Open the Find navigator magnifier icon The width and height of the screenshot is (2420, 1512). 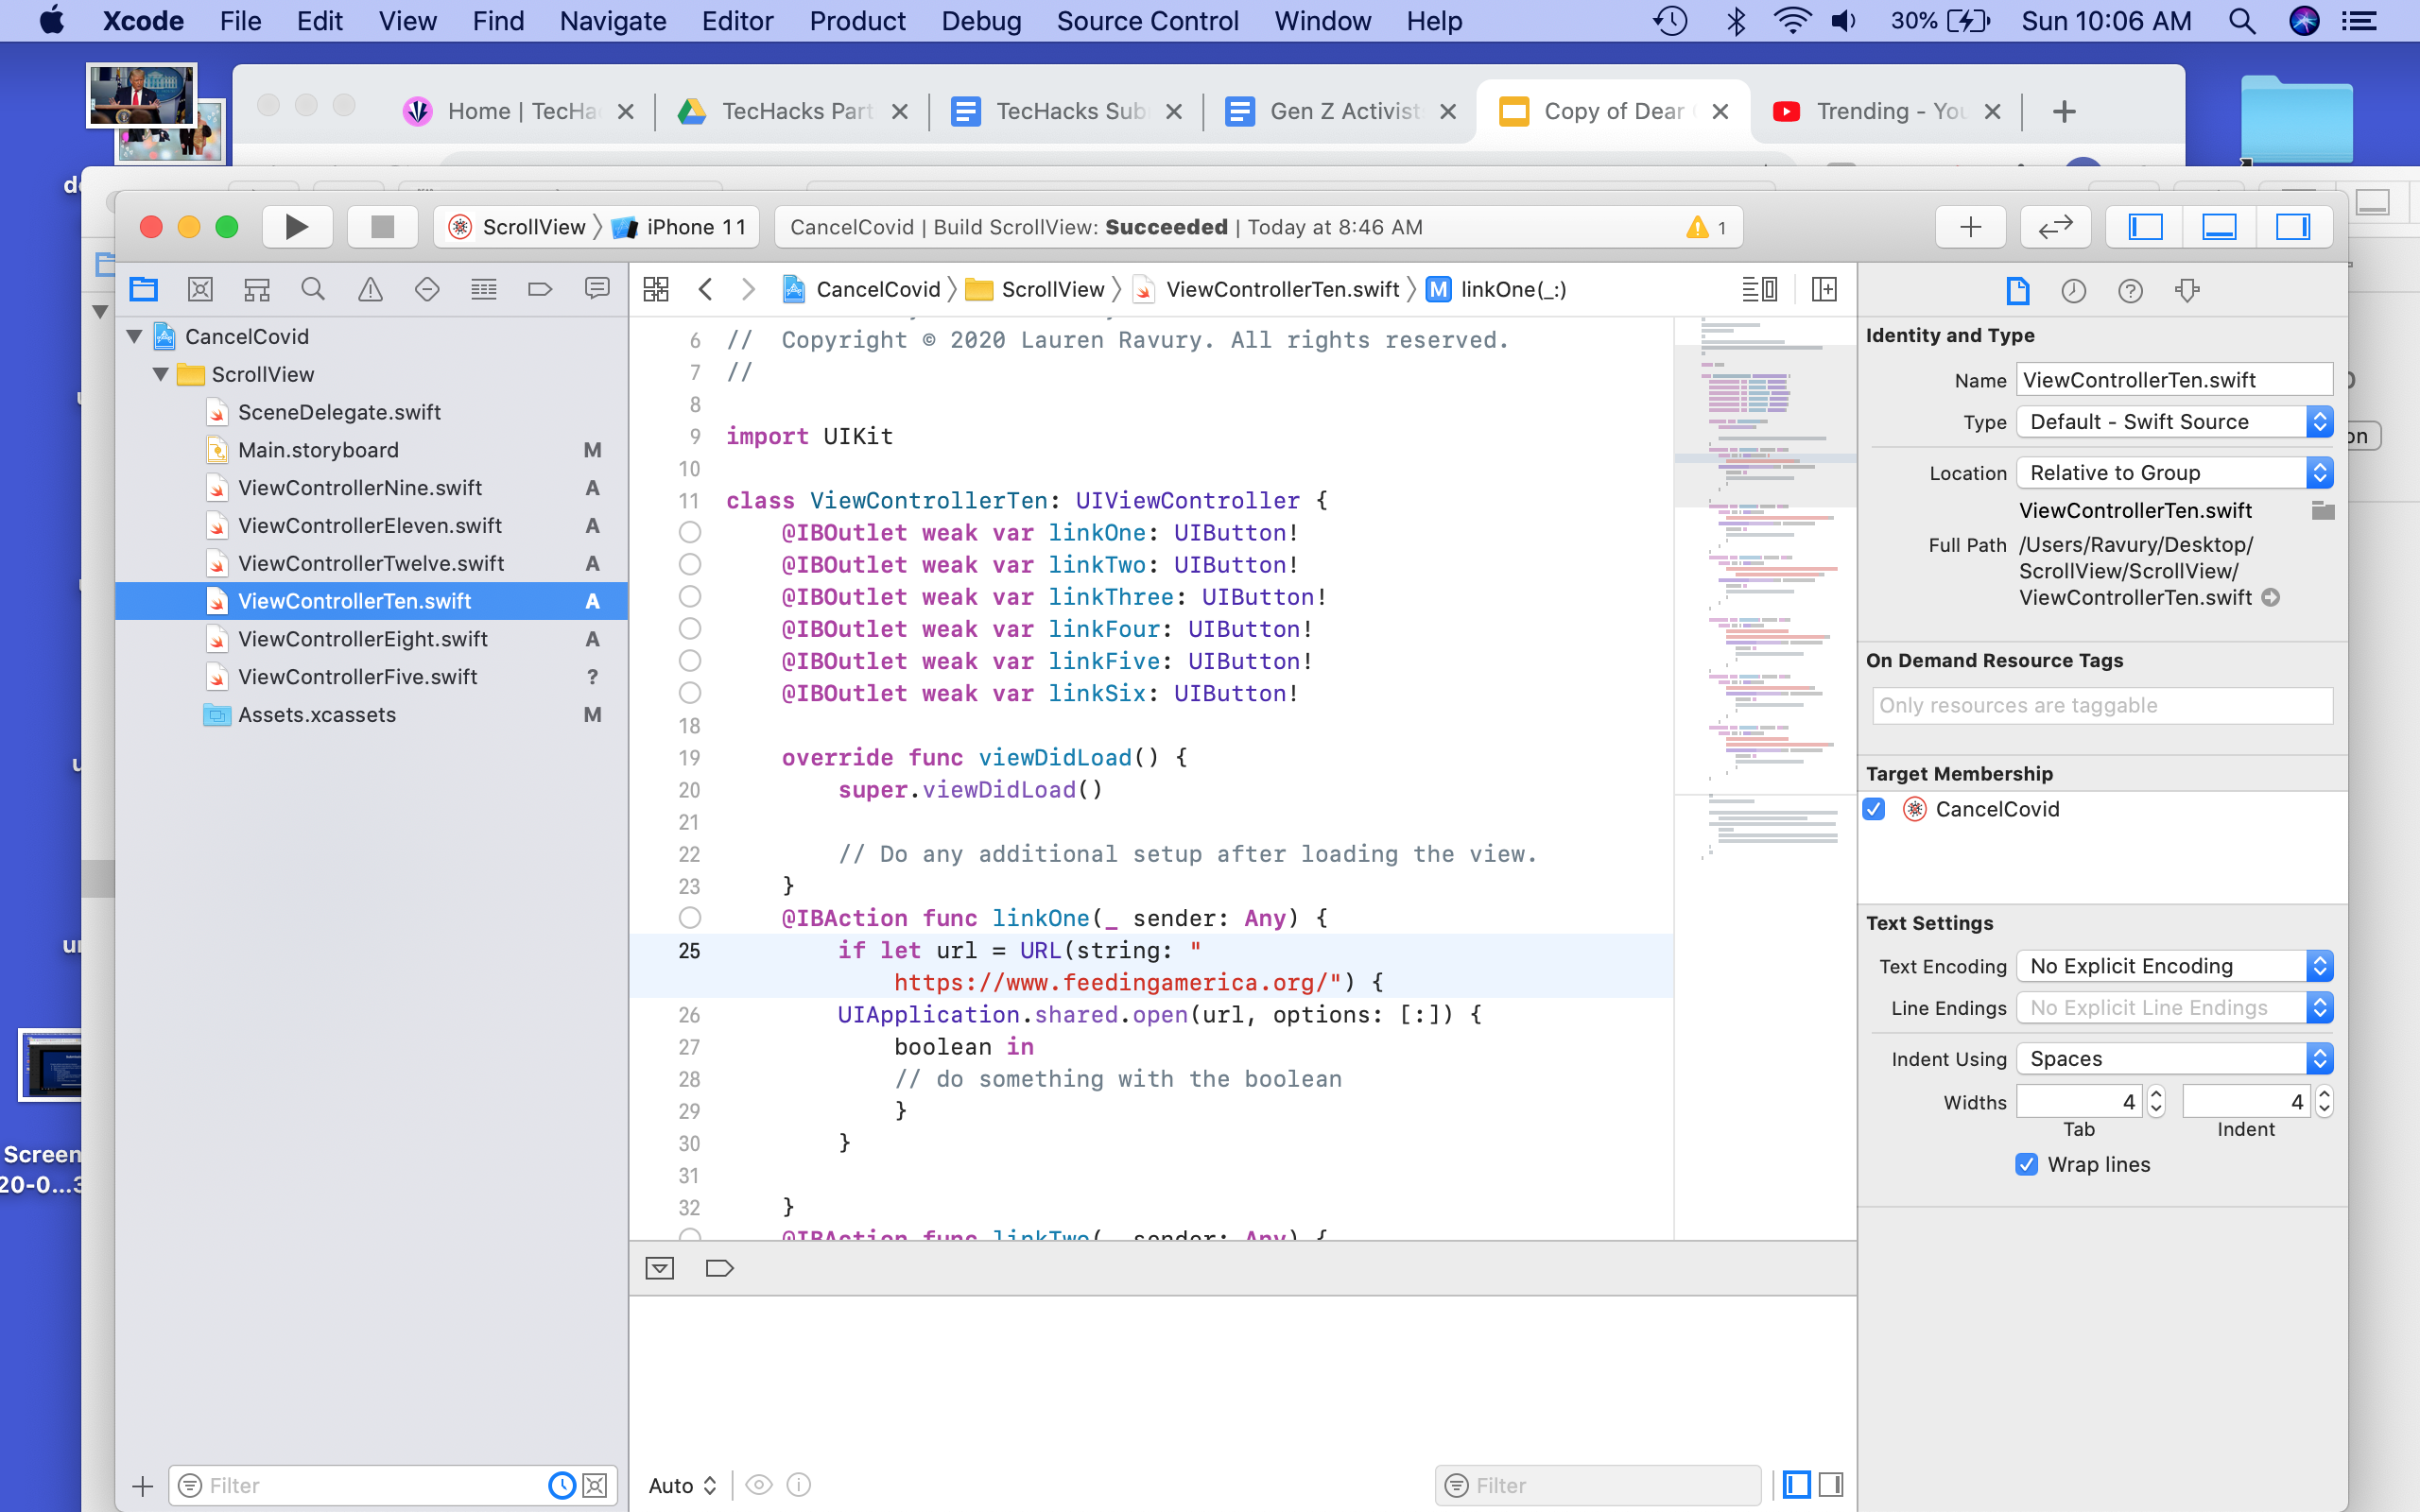313,290
